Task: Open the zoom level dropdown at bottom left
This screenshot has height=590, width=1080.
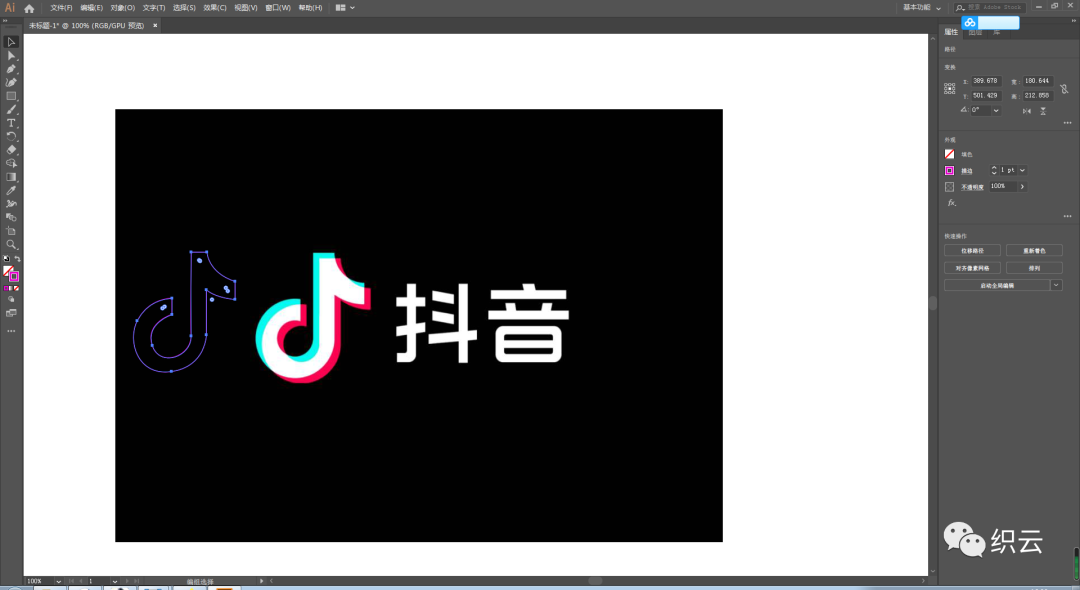Action: (59, 582)
